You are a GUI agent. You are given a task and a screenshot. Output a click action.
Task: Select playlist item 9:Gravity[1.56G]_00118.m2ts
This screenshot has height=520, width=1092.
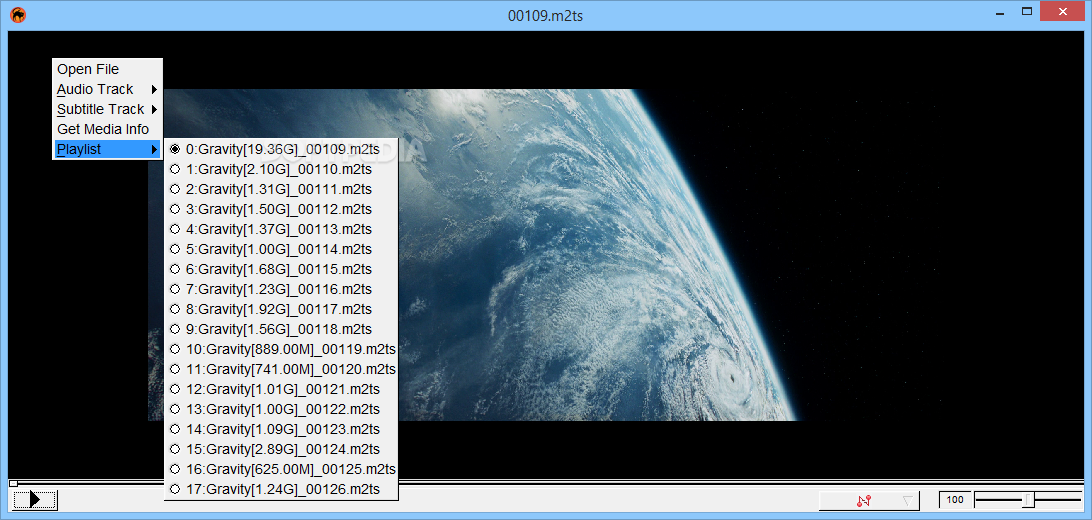tap(281, 329)
